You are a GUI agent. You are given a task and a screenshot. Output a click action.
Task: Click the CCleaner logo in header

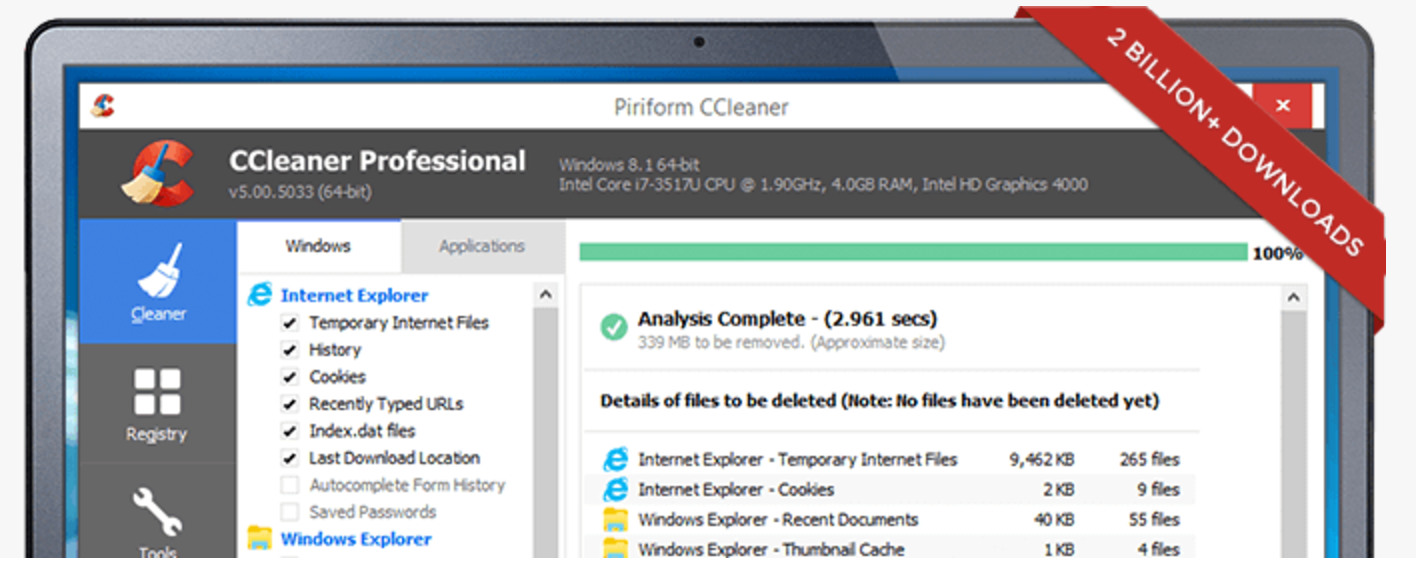(x=157, y=172)
